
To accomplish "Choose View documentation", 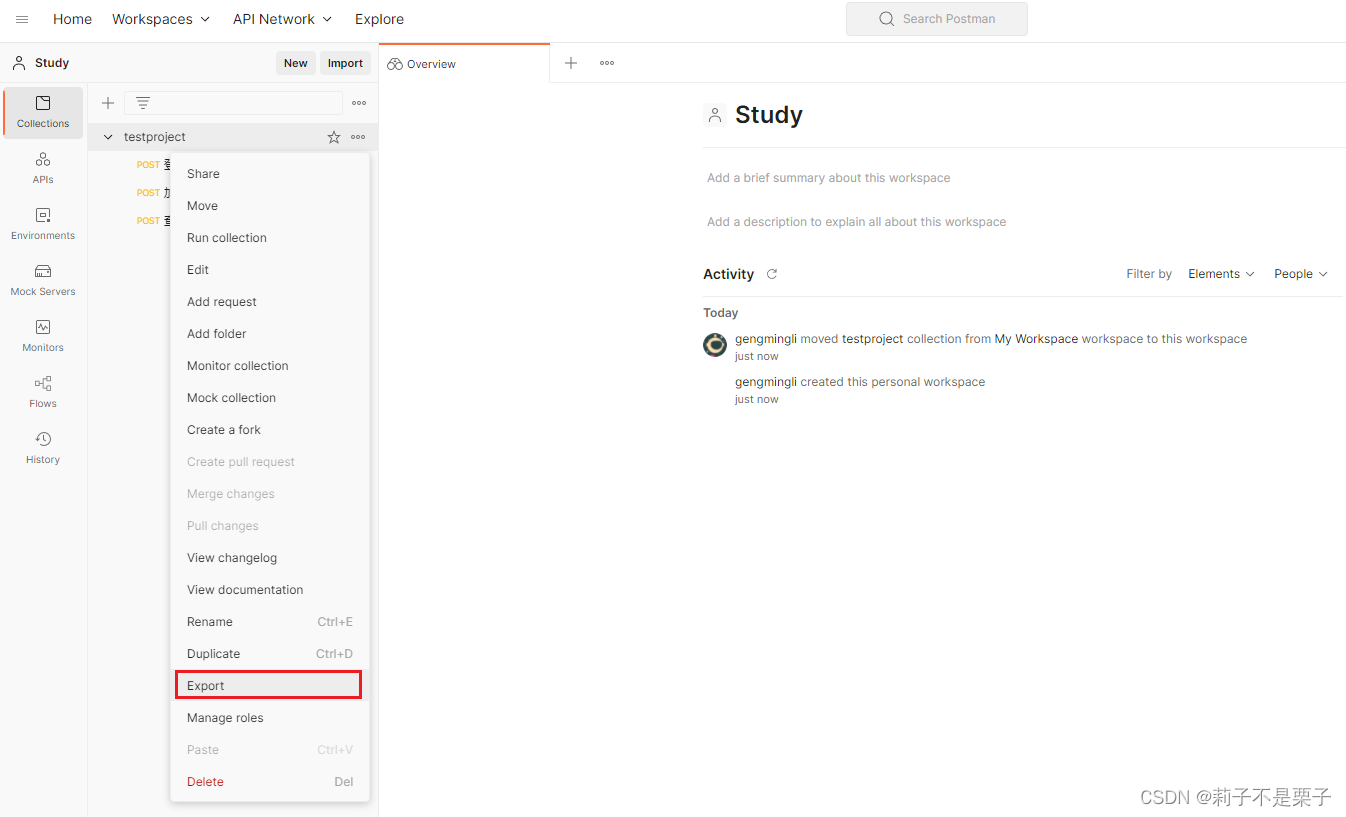I will point(270,590).
